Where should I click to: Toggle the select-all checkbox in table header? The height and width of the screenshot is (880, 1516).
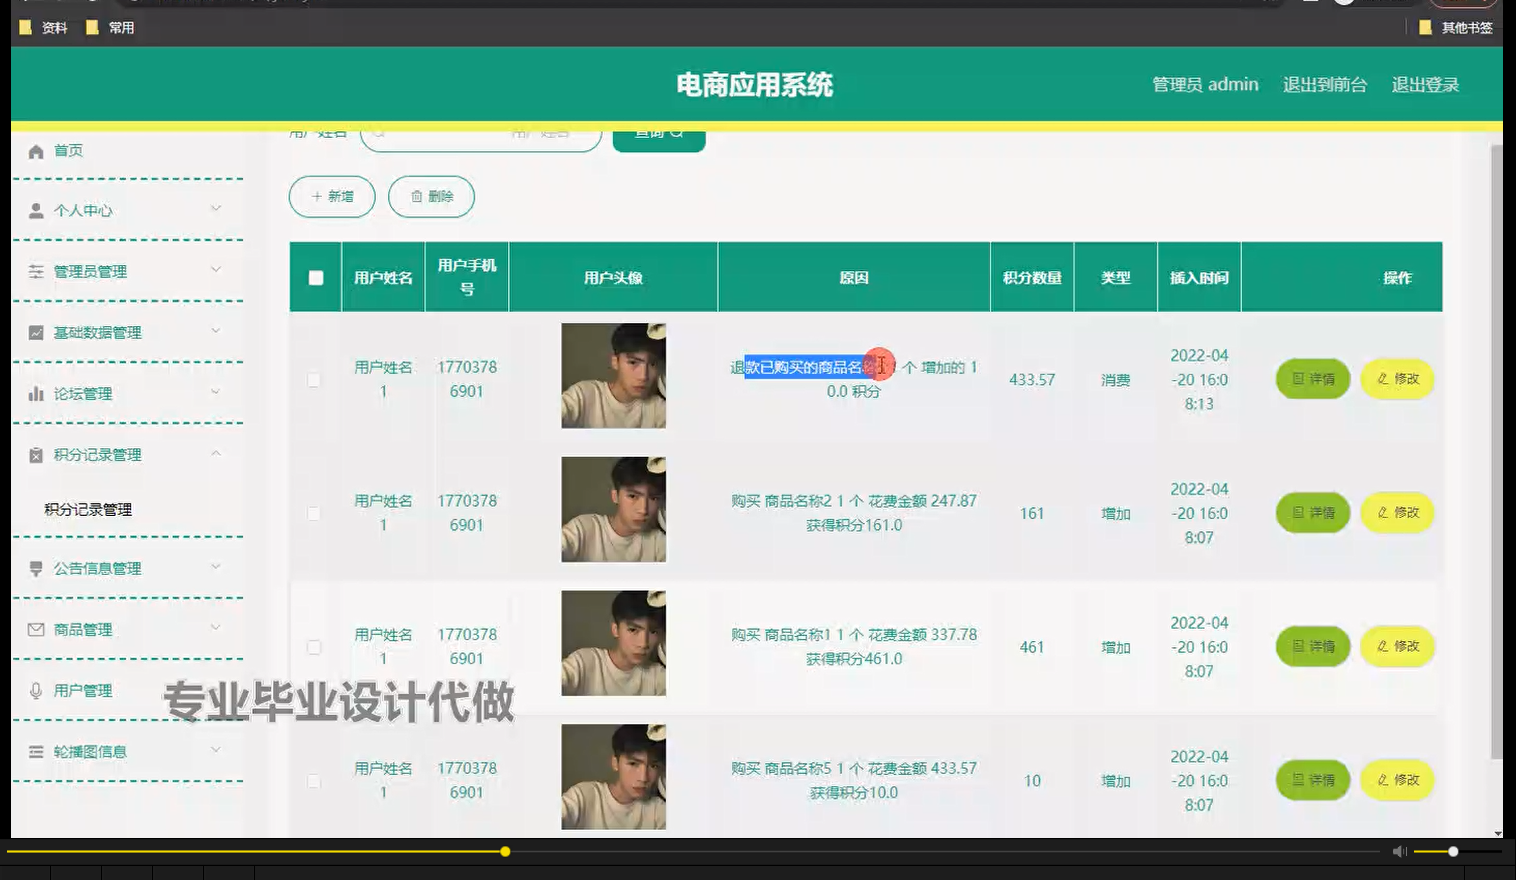314,277
